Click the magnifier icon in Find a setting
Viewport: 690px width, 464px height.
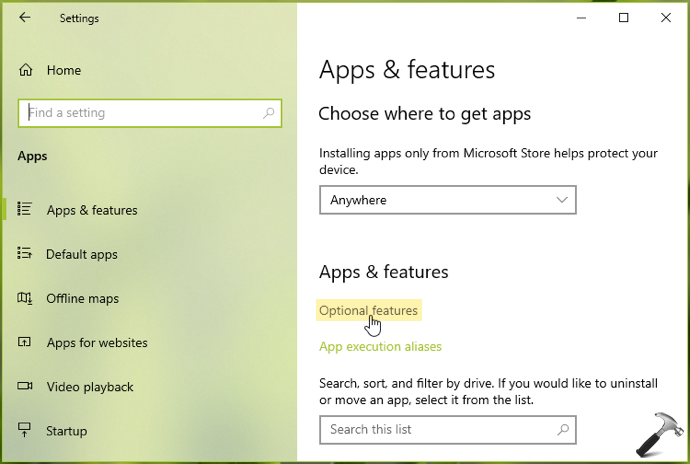[x=268, y=113]
